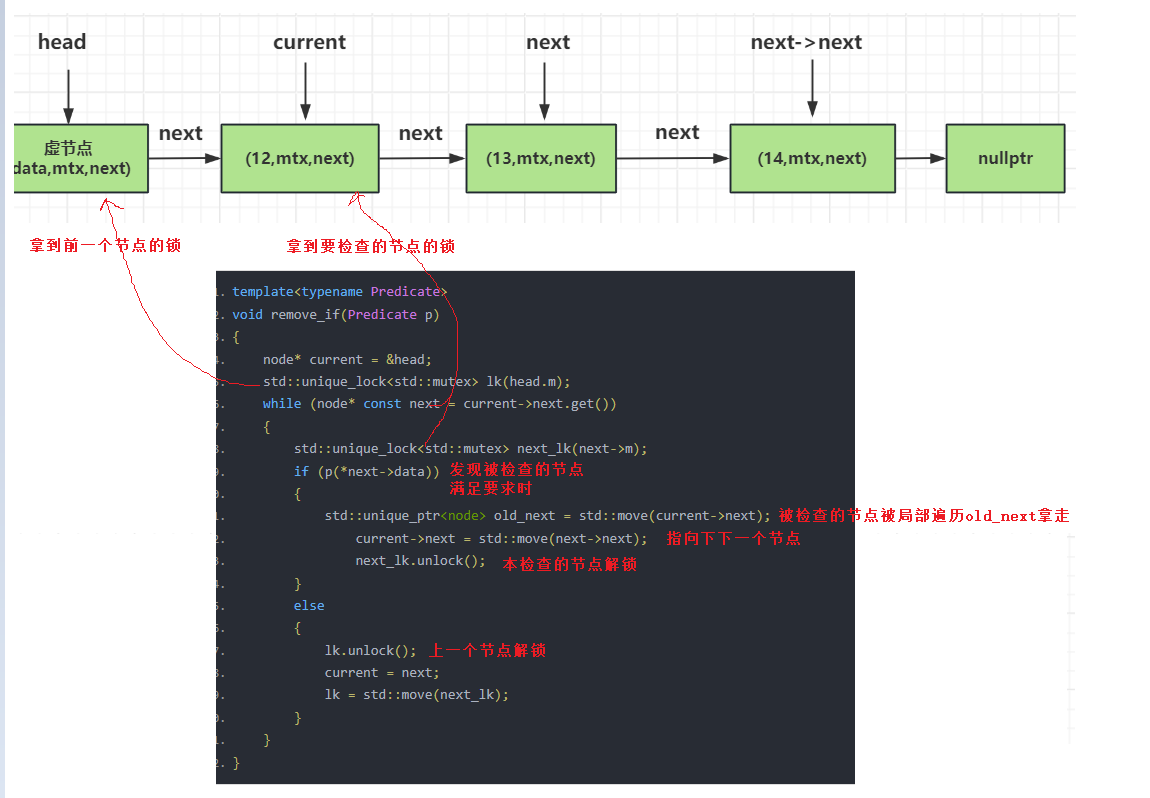Select the dummy node box 虚节点
1150x798 pixels.
[x=81, y=158]
